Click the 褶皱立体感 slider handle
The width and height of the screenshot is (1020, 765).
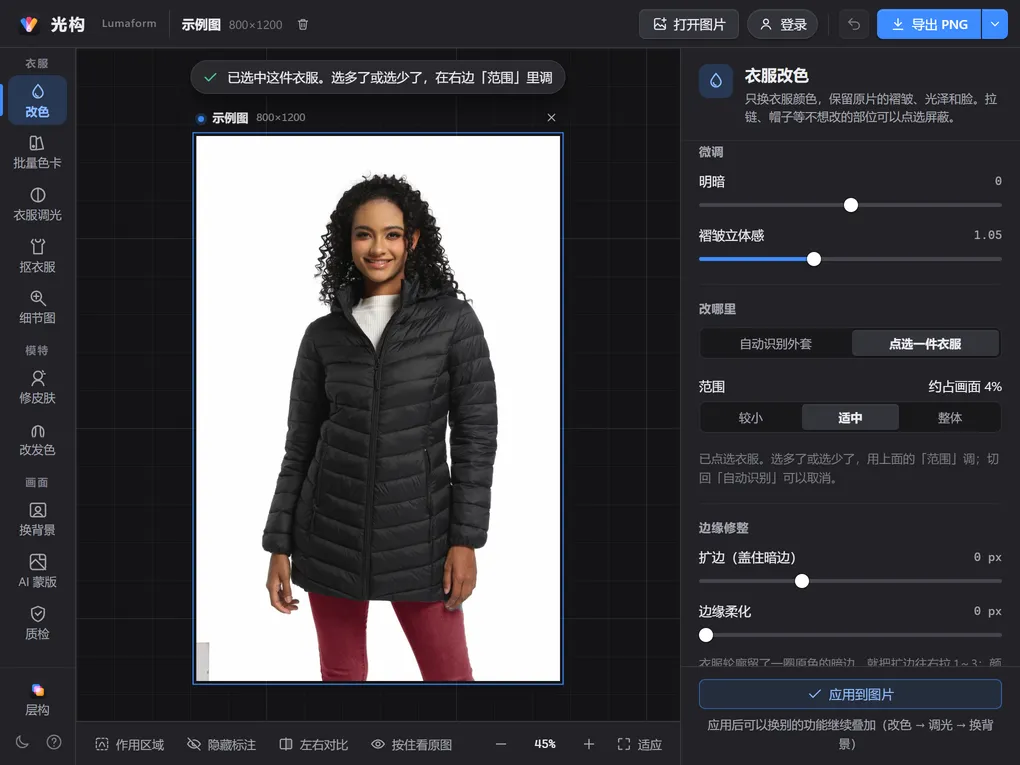tap(814, 259)
